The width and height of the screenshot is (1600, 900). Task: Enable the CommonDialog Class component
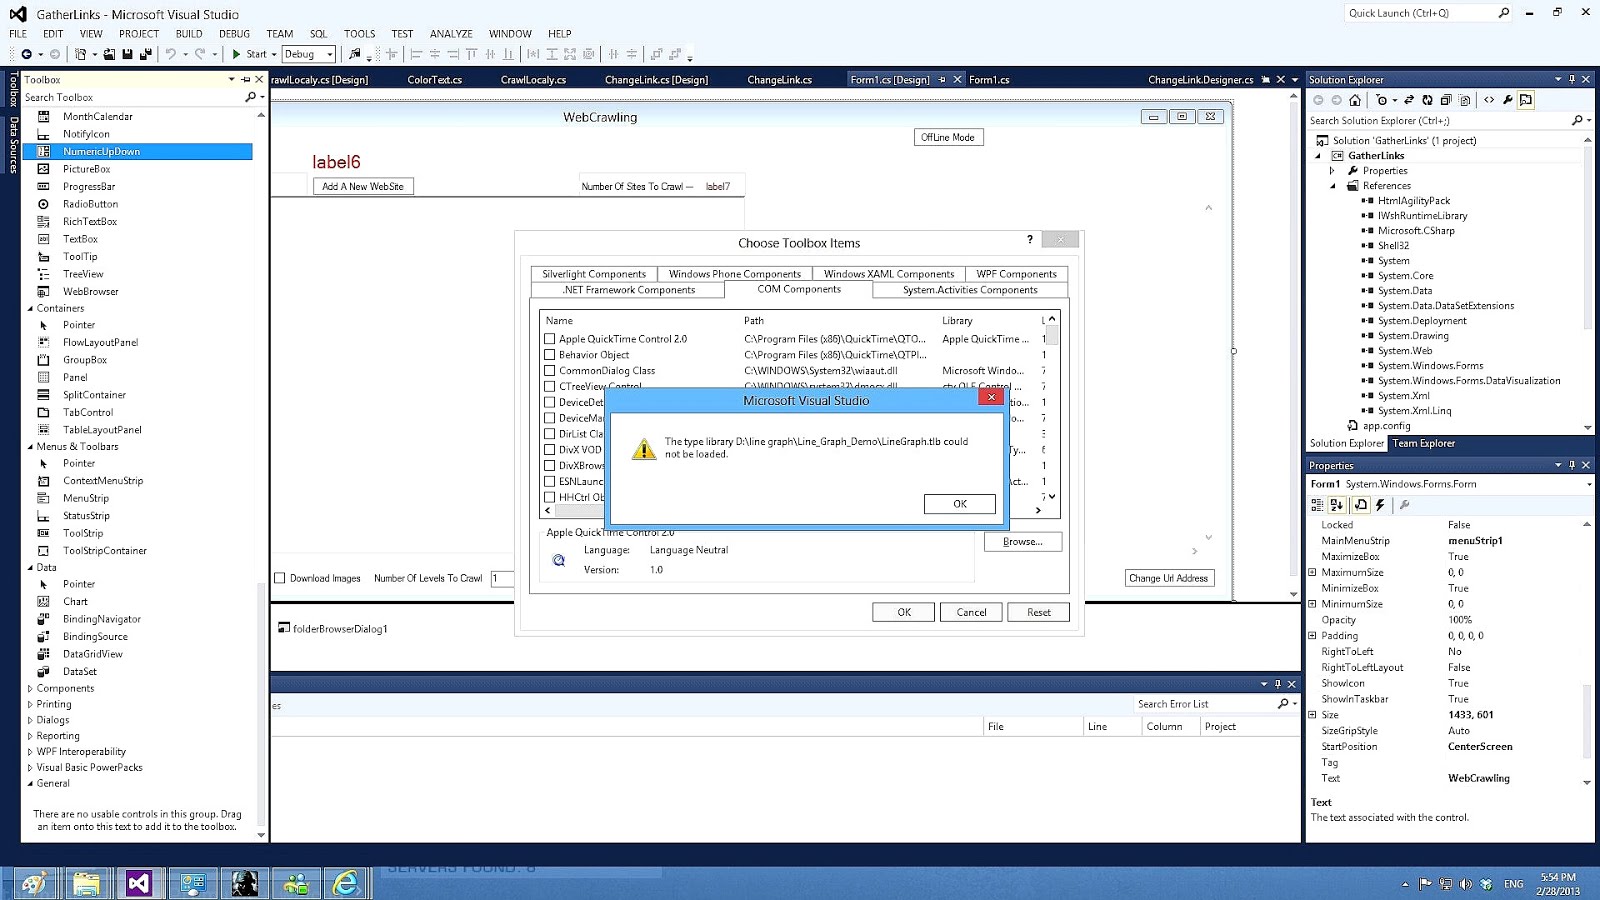(550, 370)
